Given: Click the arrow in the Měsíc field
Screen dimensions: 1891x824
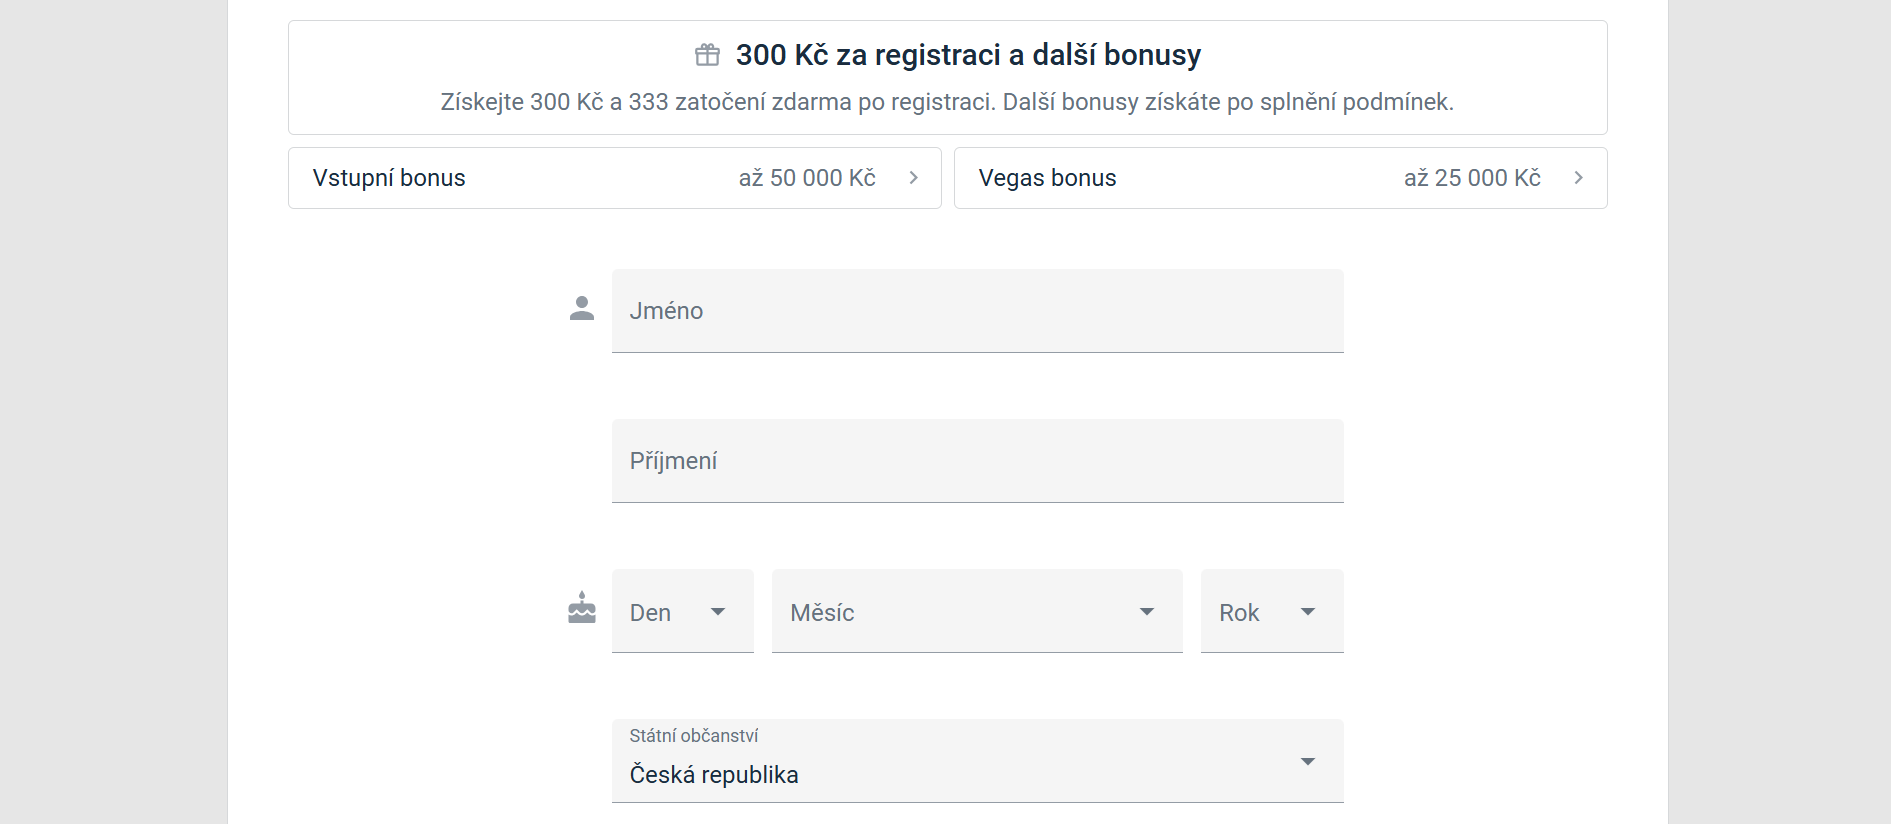Looking at the screenshot, I should click(1147, 612).
